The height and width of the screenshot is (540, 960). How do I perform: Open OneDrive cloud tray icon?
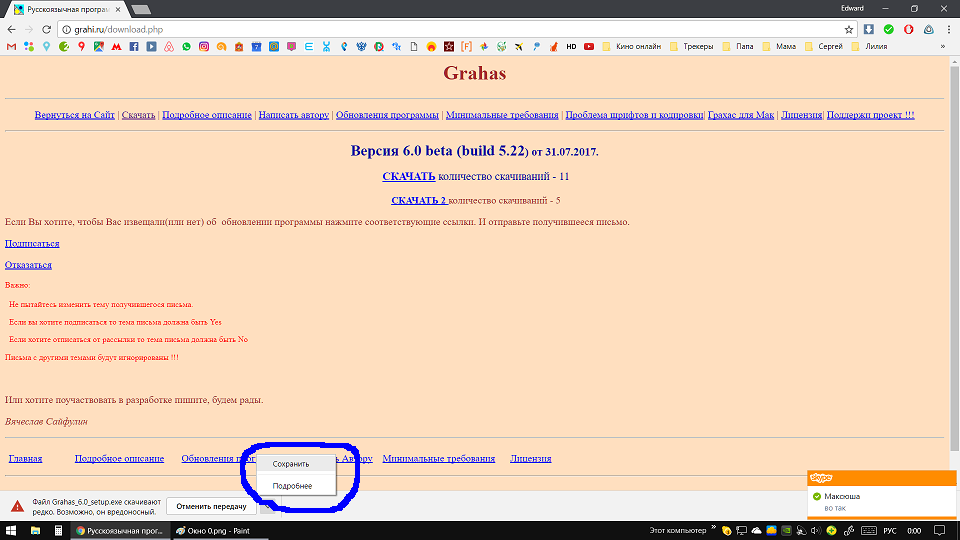(756, 531)
